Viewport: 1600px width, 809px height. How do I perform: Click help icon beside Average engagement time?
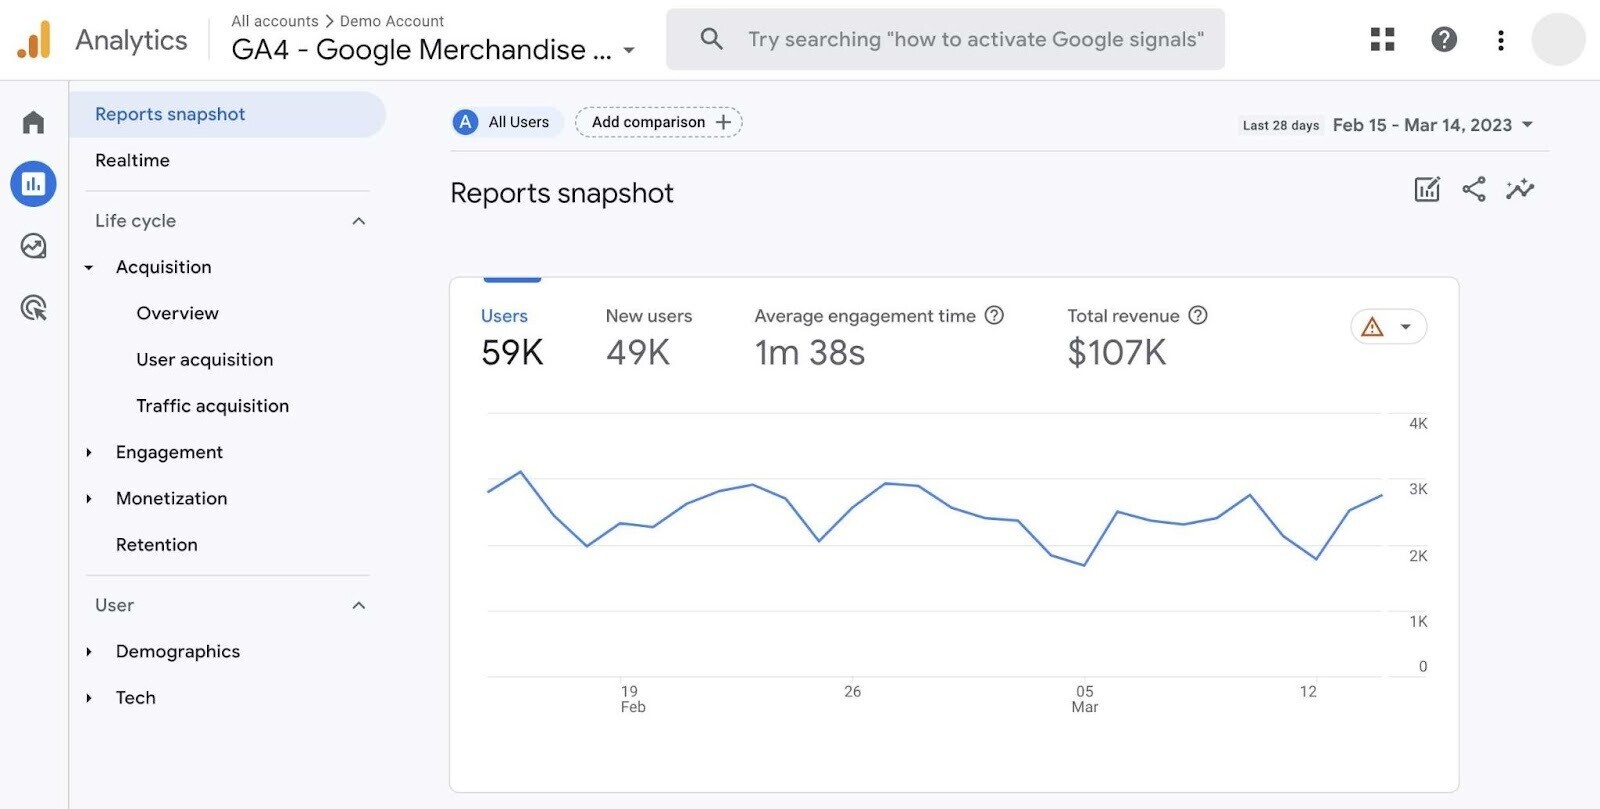[x=994, y=315]
